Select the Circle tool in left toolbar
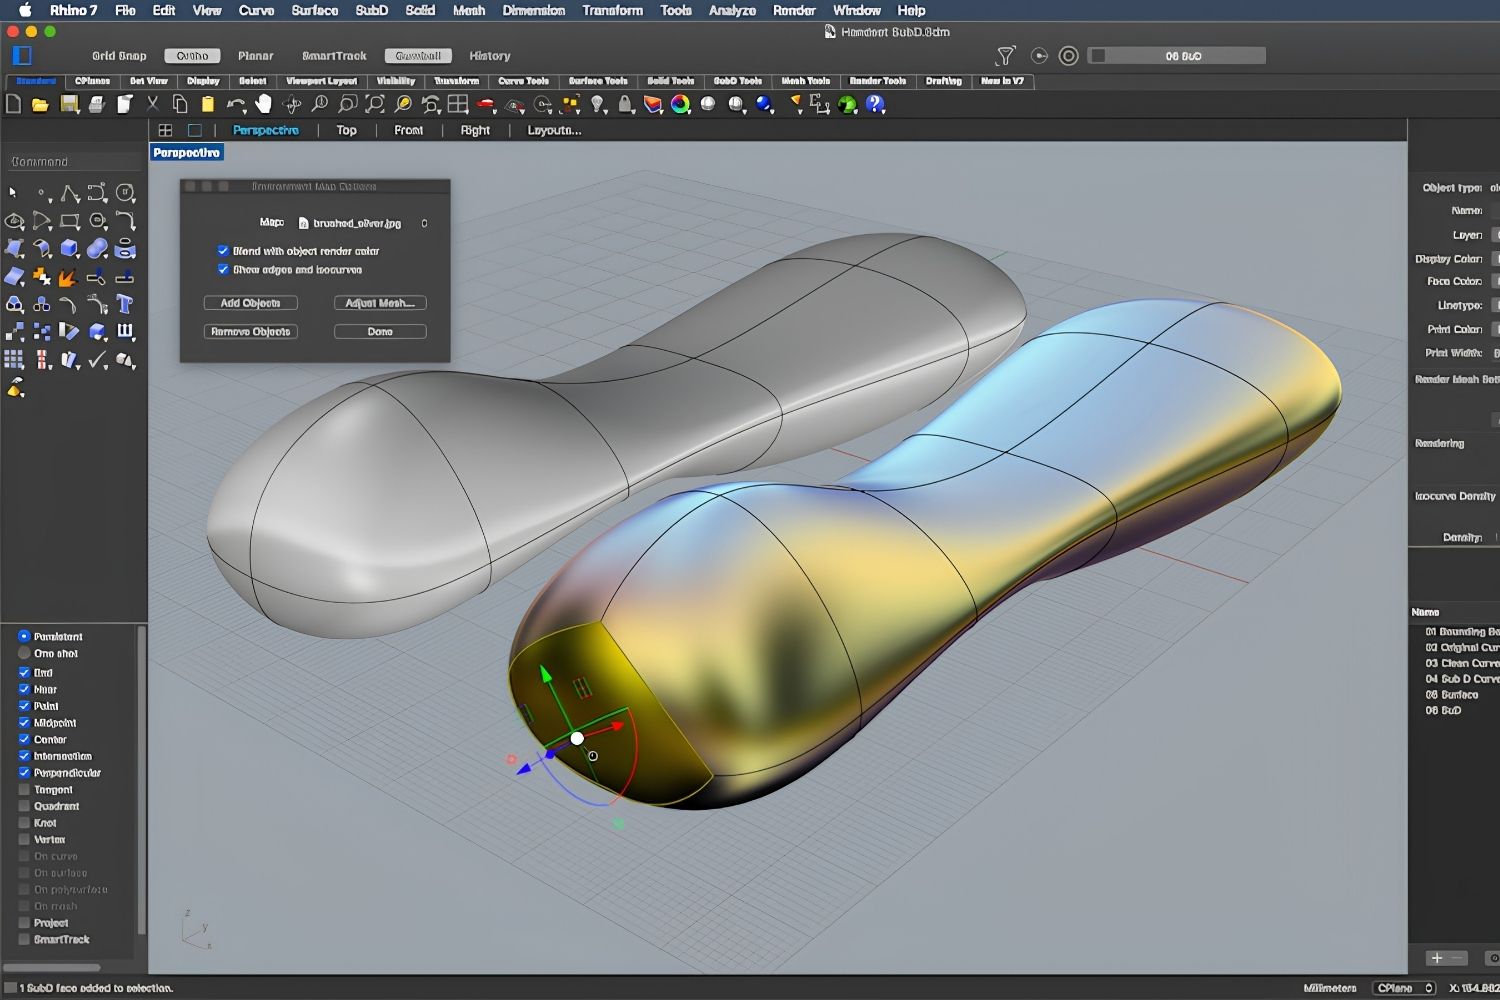 pos(125,193)
